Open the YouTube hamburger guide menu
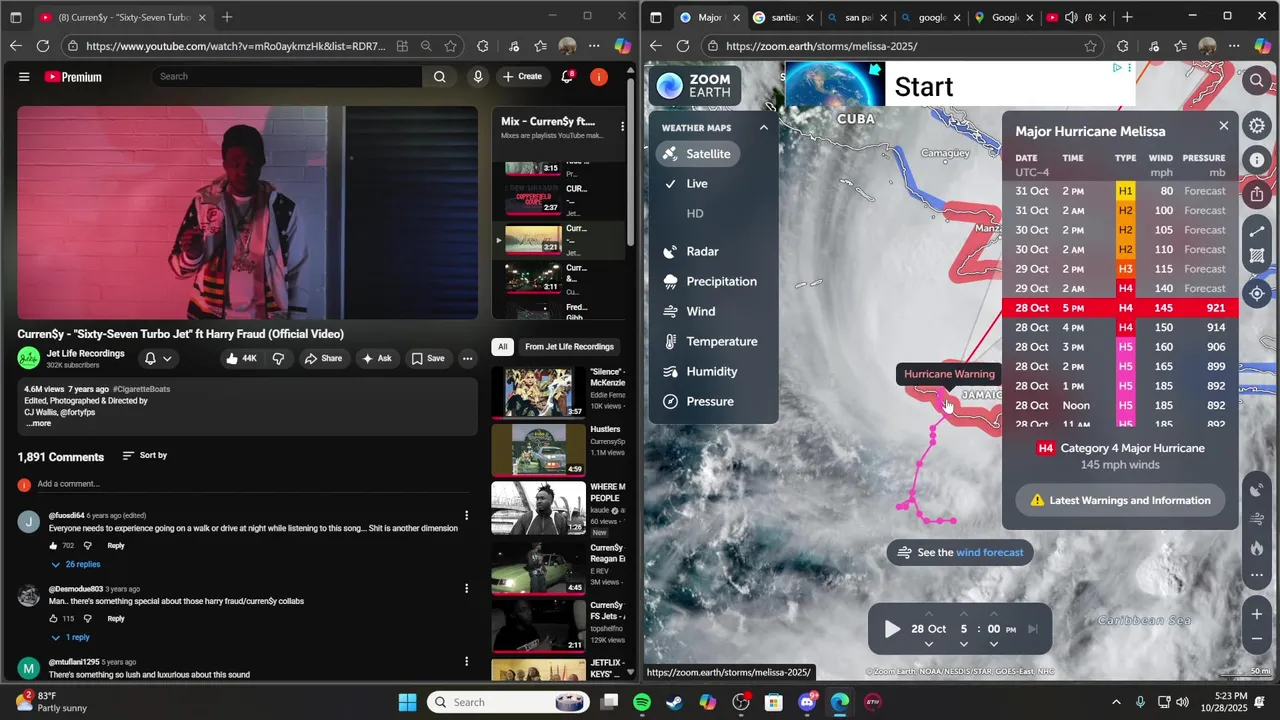1280x720 pixels. click(x=24, y=77)
